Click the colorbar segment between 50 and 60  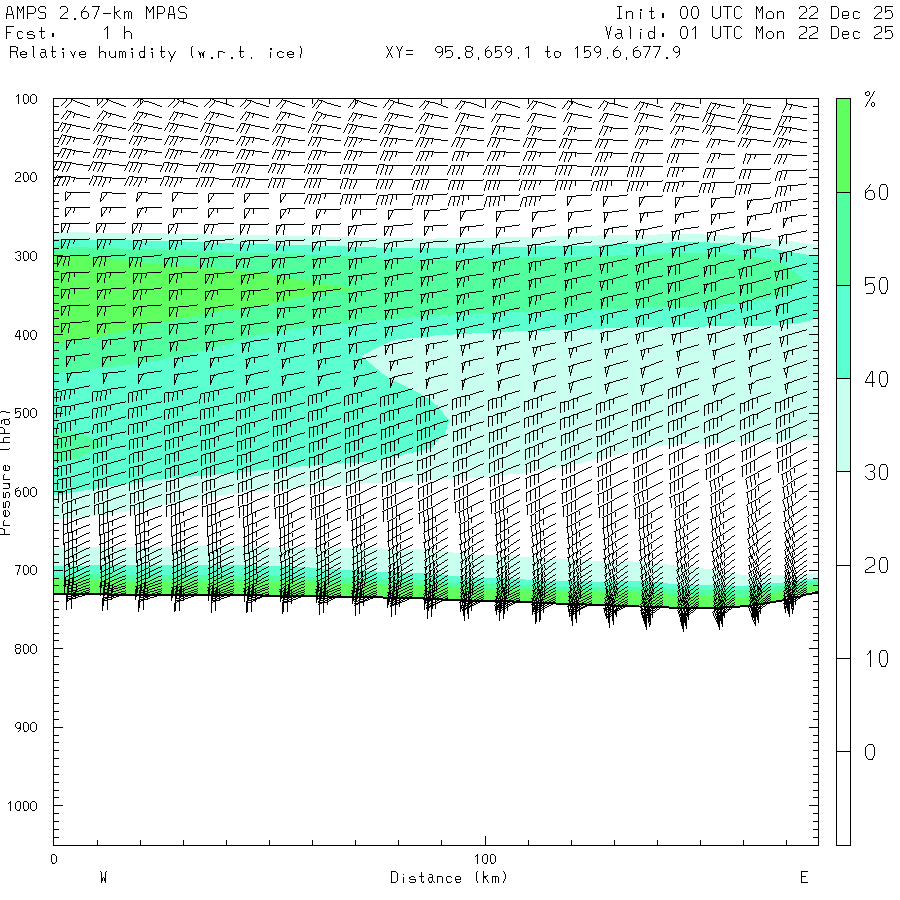click(843, 239)
